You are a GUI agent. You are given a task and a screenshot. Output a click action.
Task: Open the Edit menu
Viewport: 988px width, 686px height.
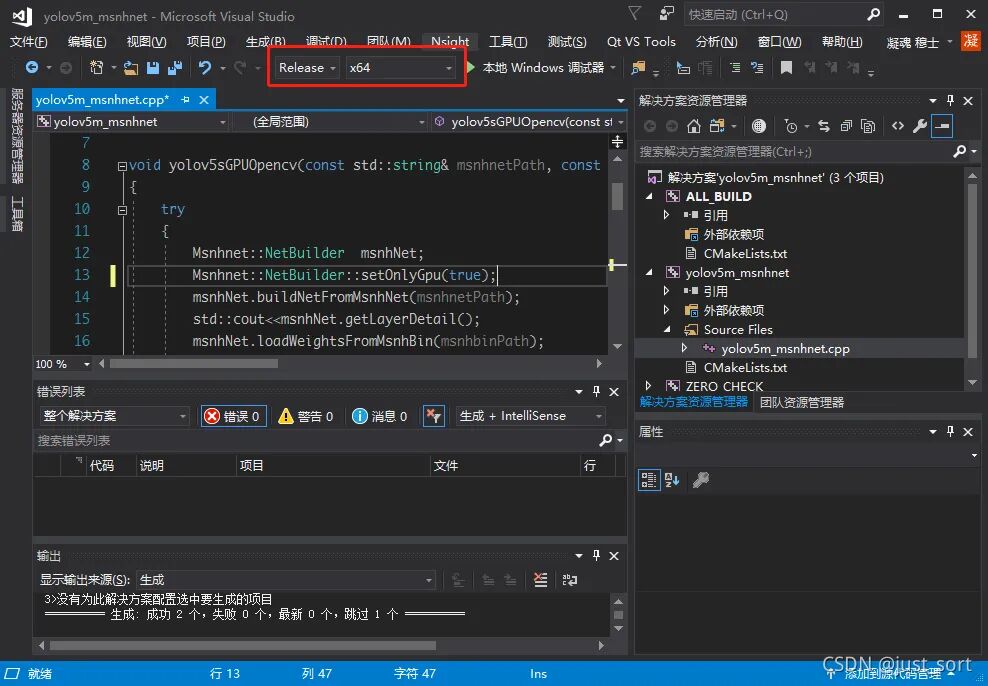(87, 42)
